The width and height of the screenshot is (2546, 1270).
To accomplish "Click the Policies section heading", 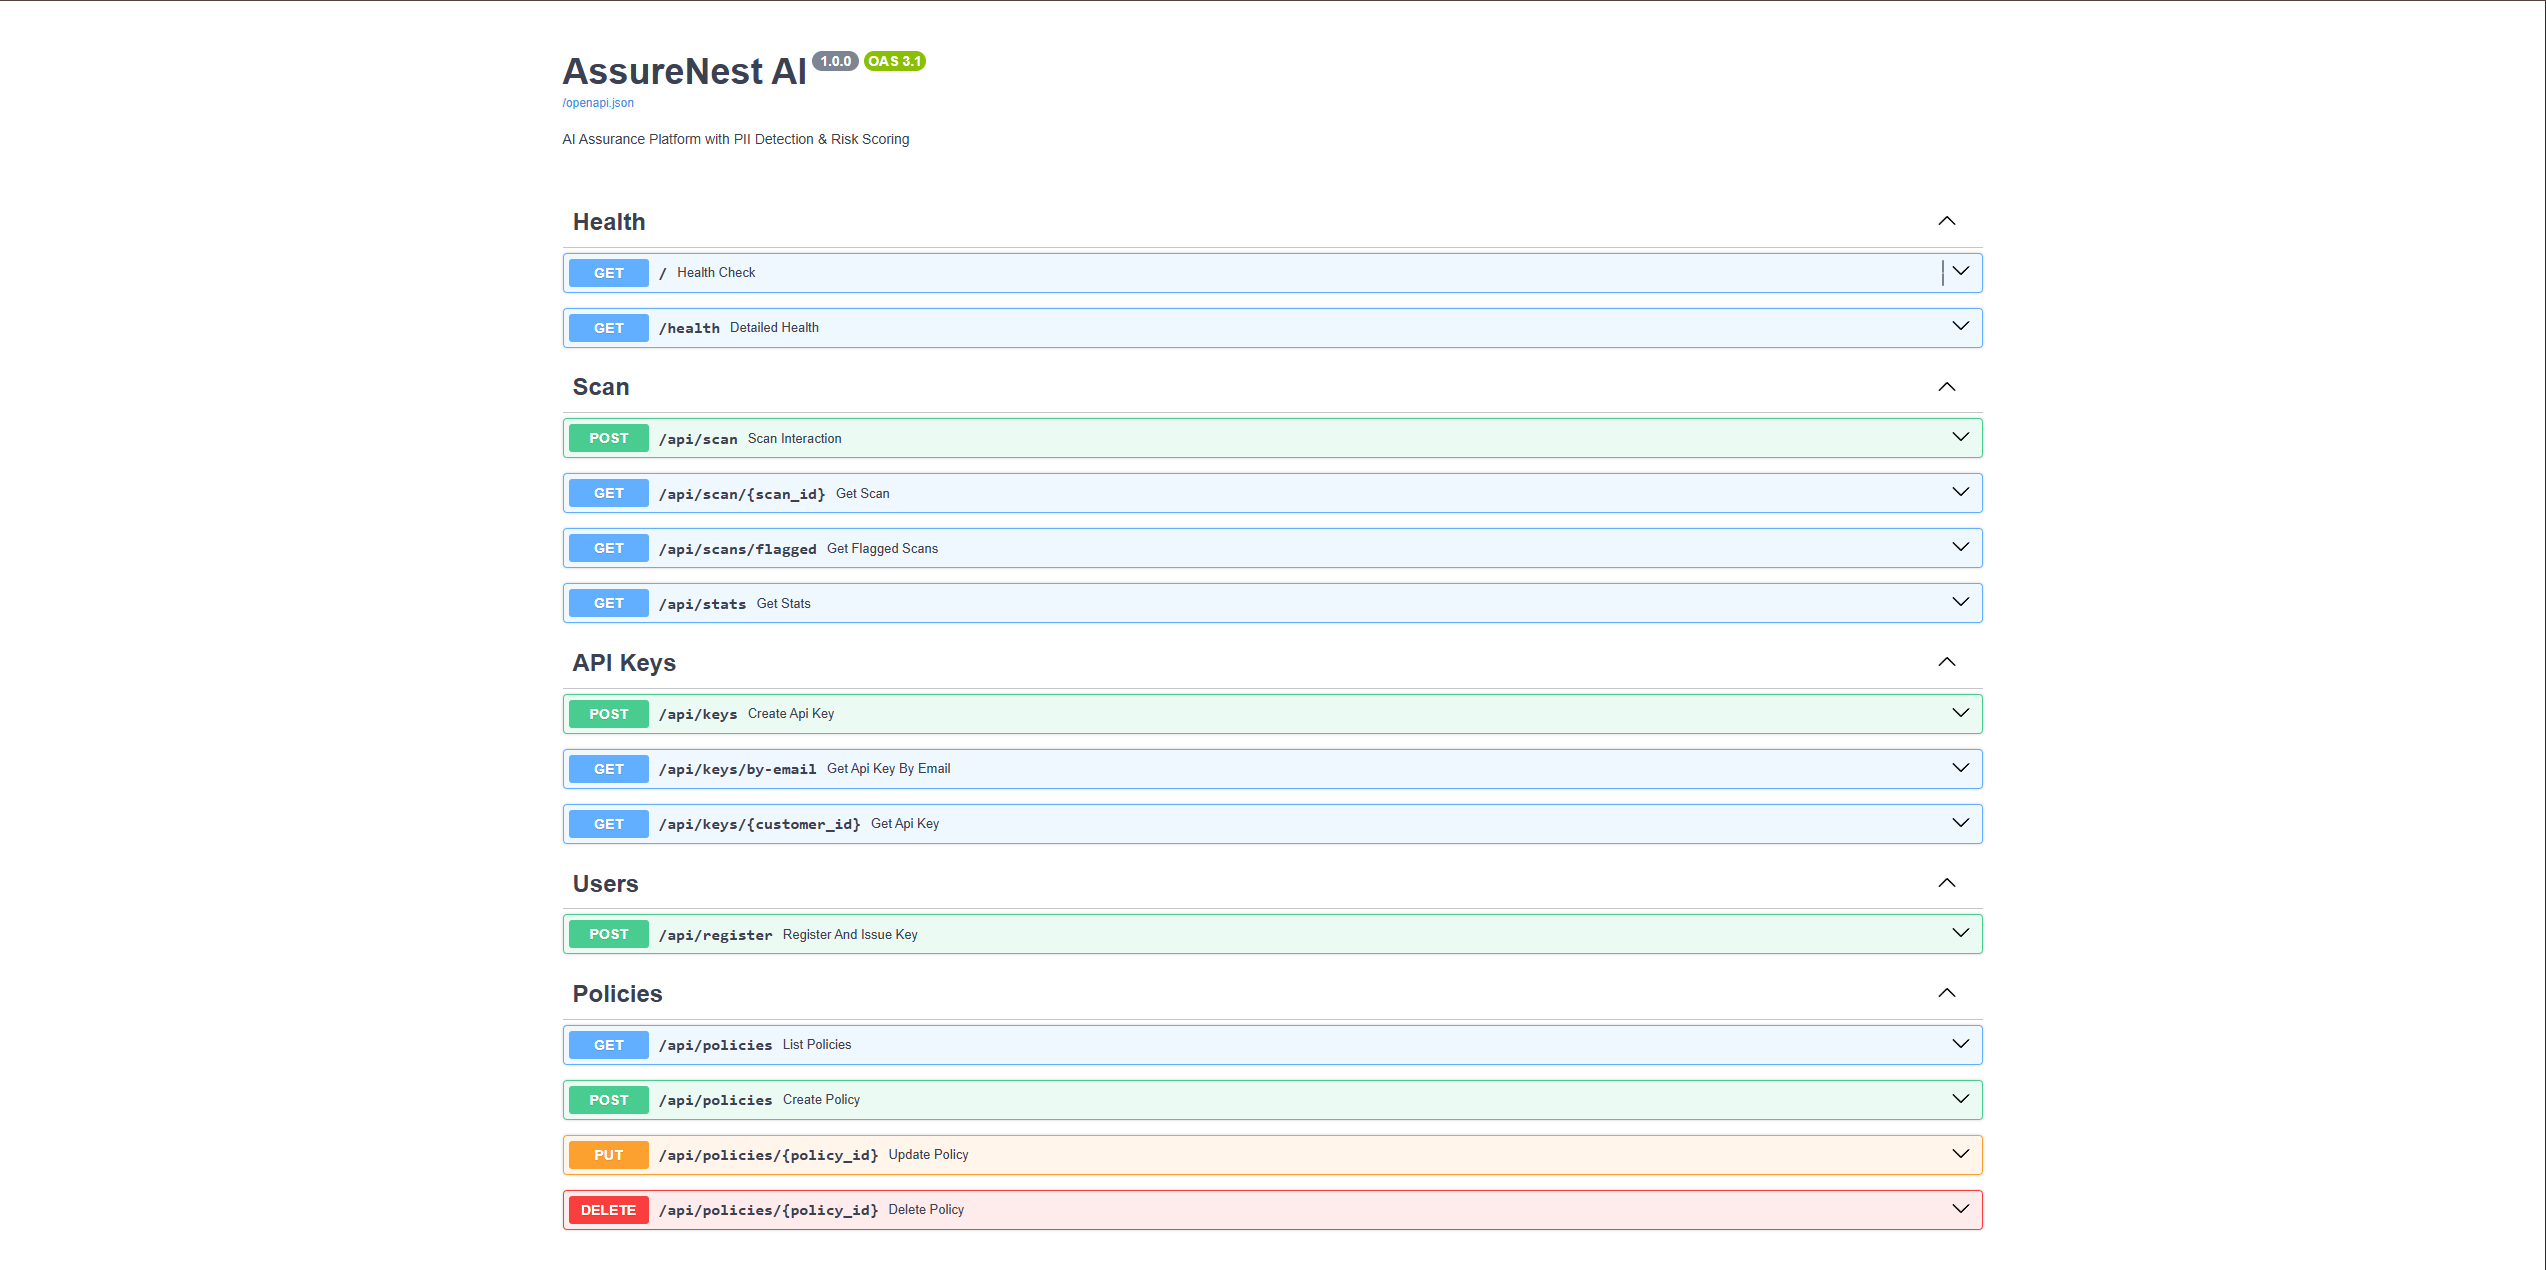I will coord(617,994).
